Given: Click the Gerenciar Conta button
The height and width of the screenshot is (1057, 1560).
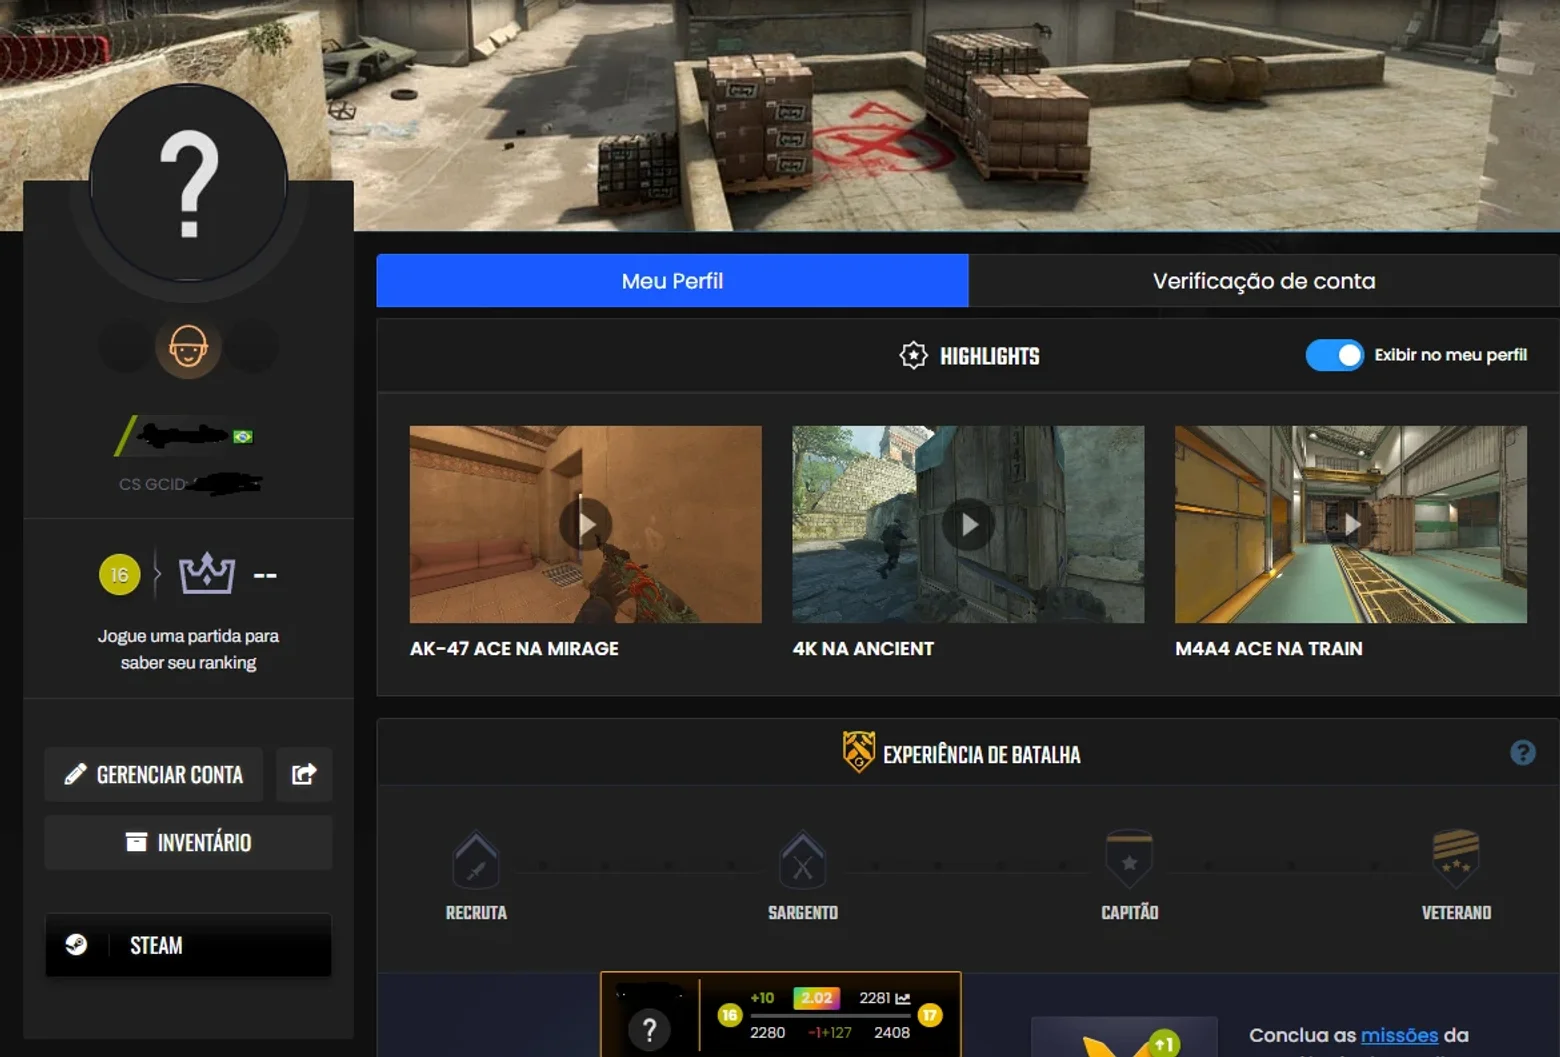Looking at the screenshot, I should (x=154, y=774).
